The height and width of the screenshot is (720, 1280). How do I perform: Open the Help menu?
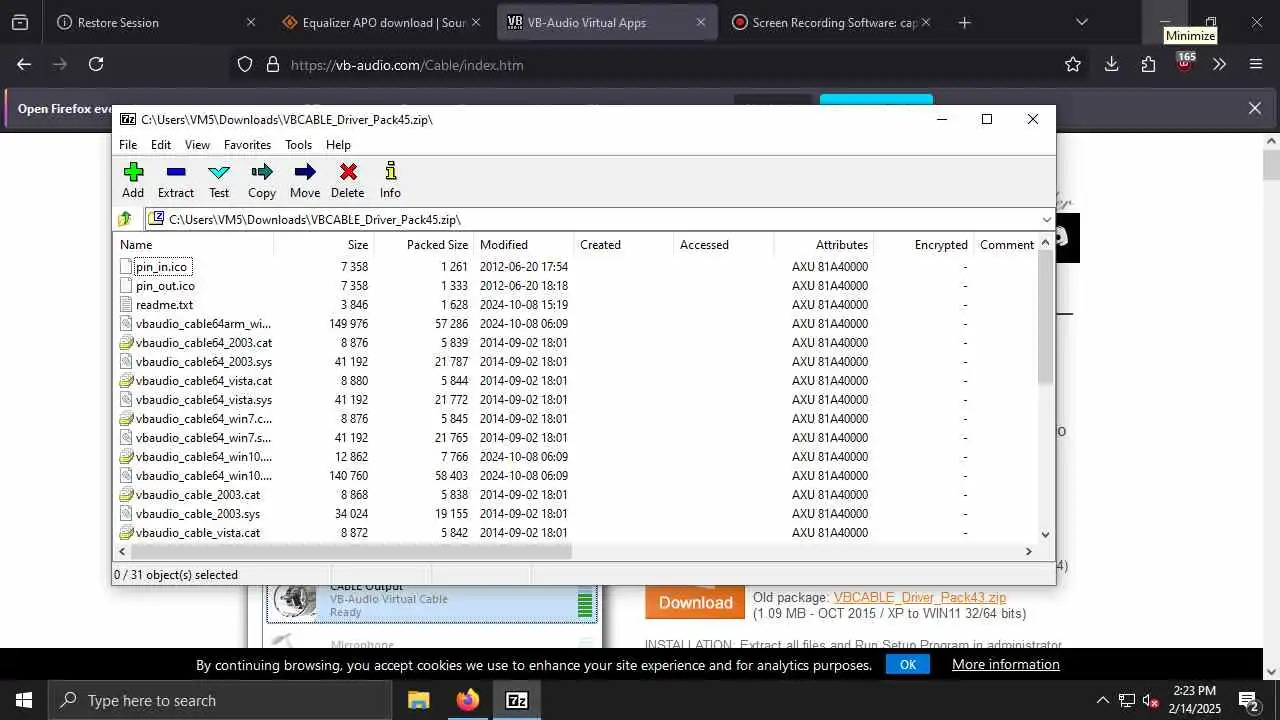point(338,144)
